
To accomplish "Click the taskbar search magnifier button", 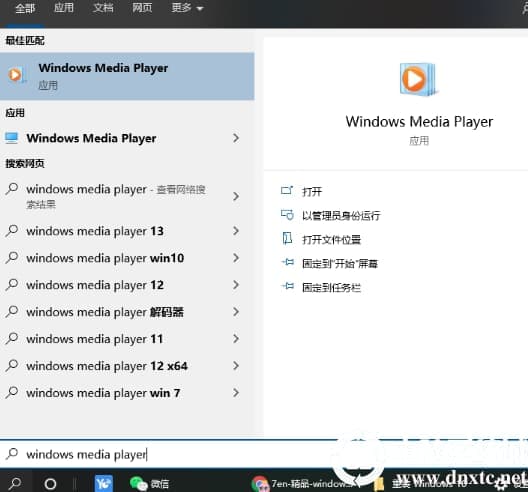I will pos(15,484).
